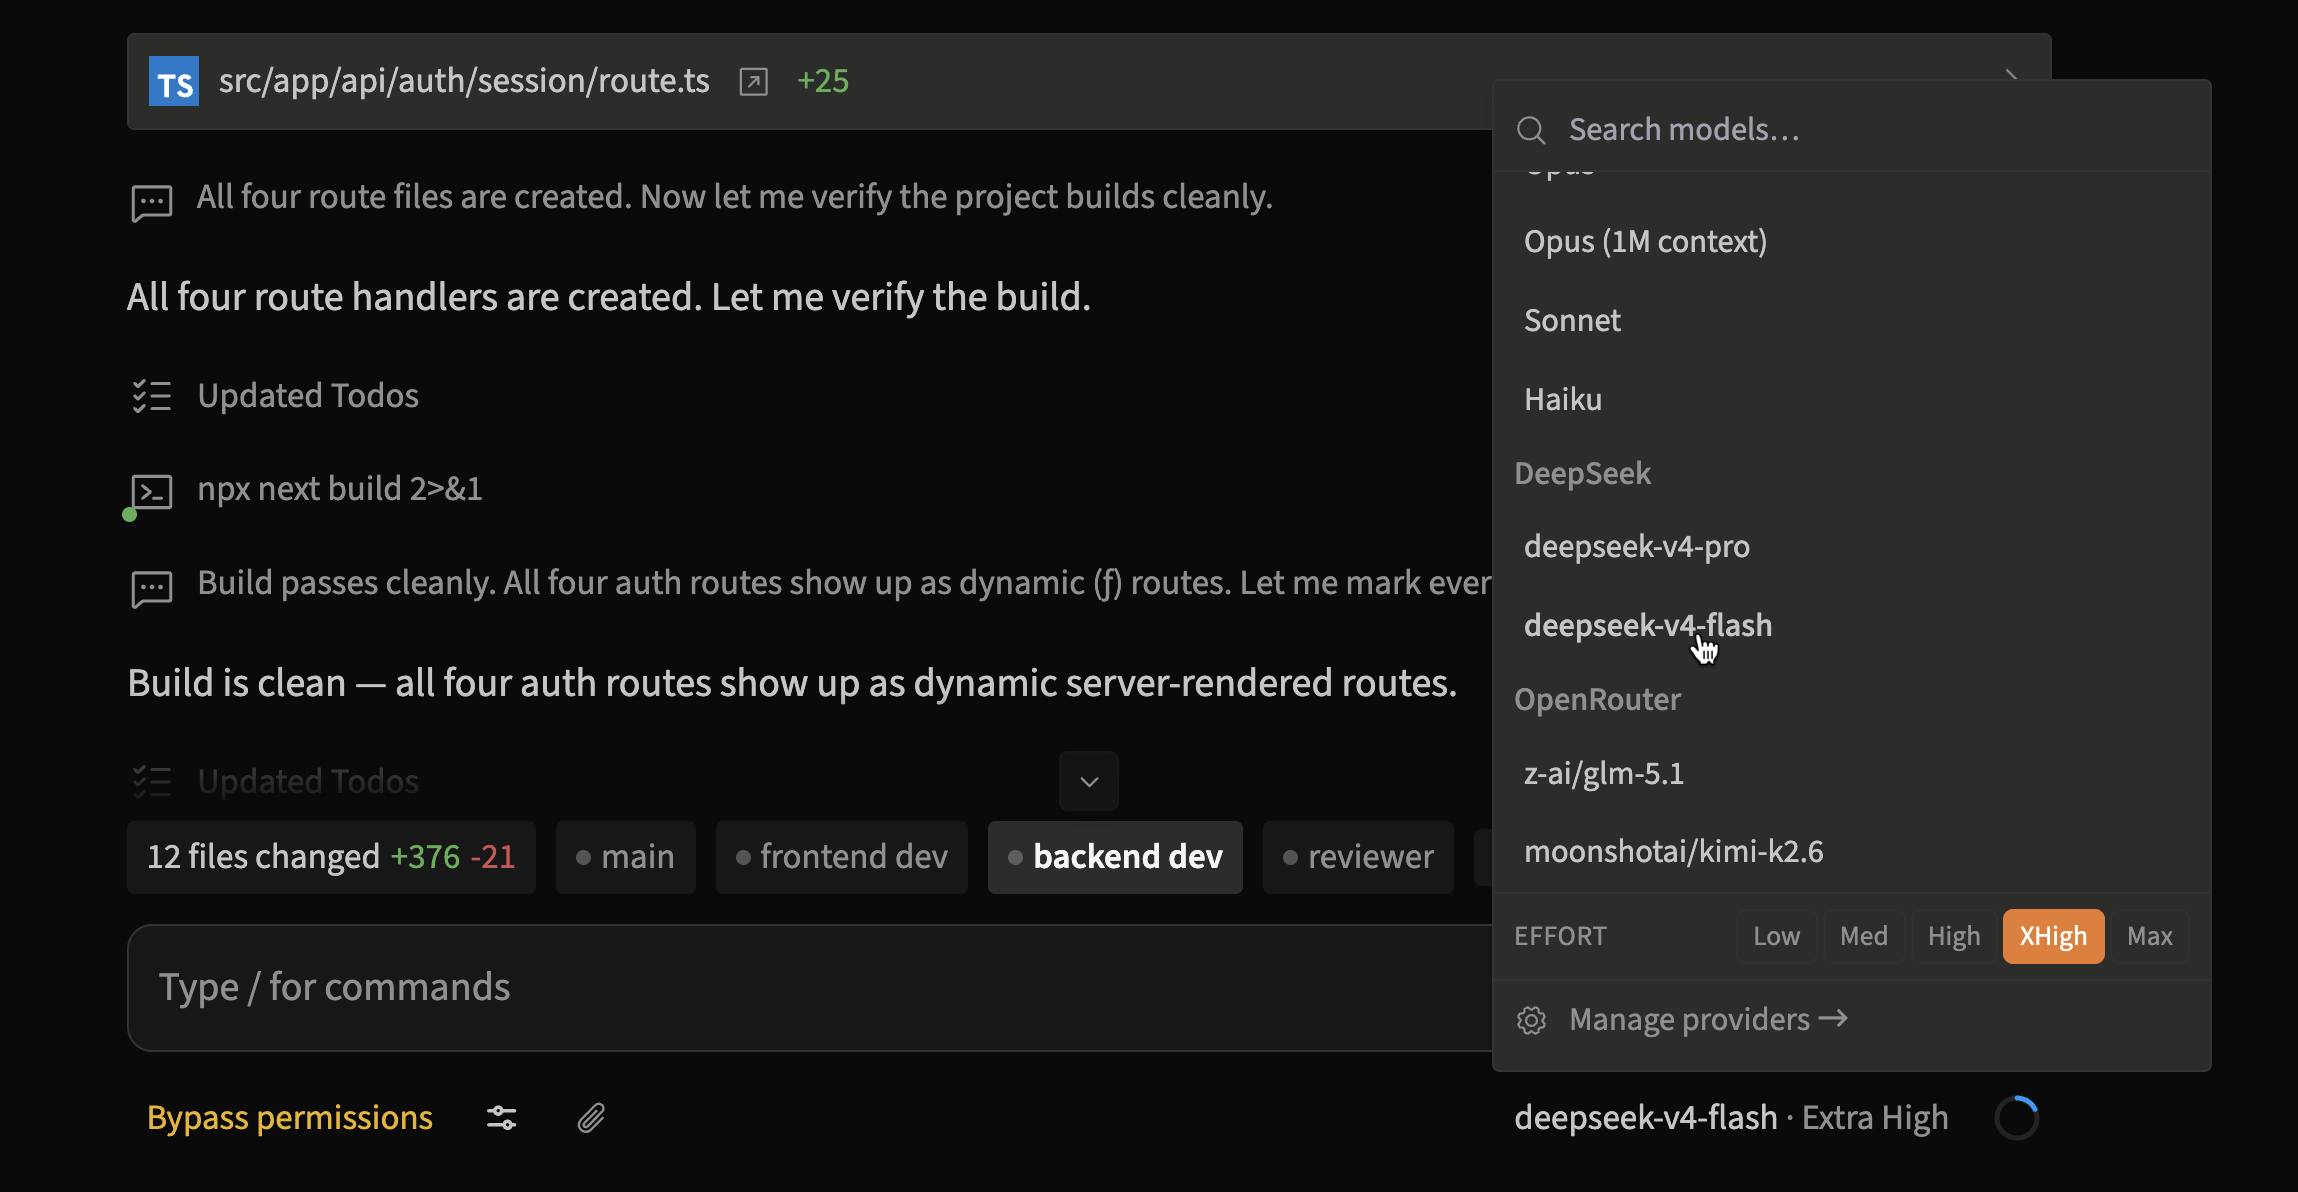Open model selector showing deepseek-v4-flash
The image size is (2298, 1192).
pyautogui.click(x=1731, y=1118)
